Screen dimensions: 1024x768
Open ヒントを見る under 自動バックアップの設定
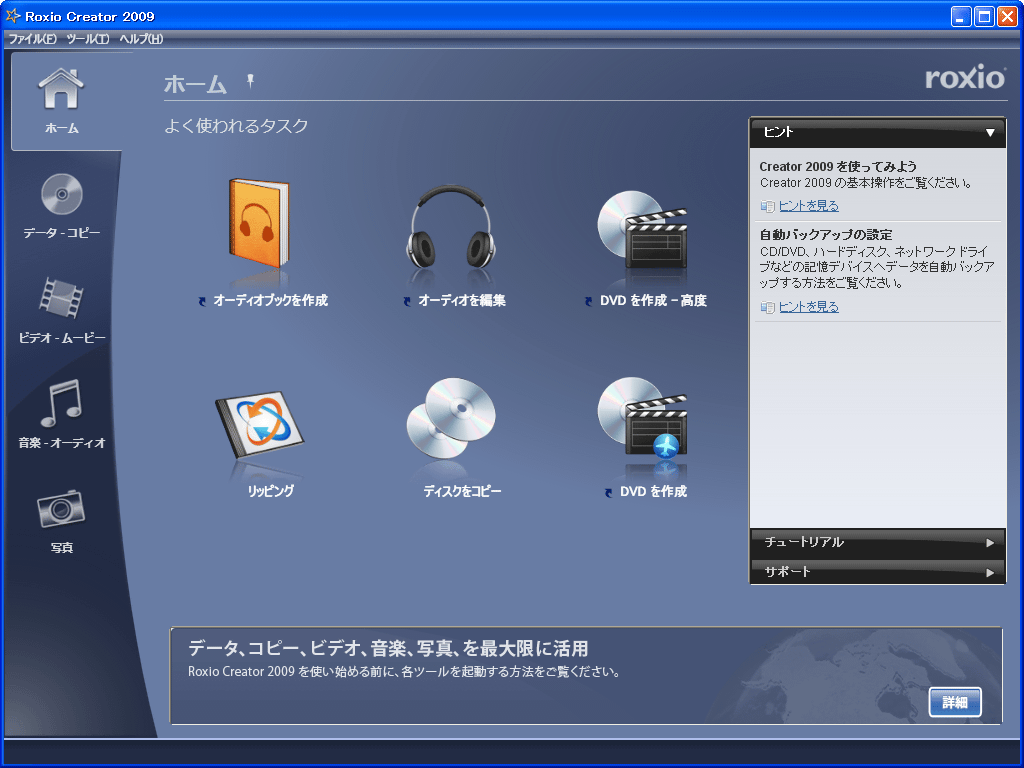tap(808, 306)
